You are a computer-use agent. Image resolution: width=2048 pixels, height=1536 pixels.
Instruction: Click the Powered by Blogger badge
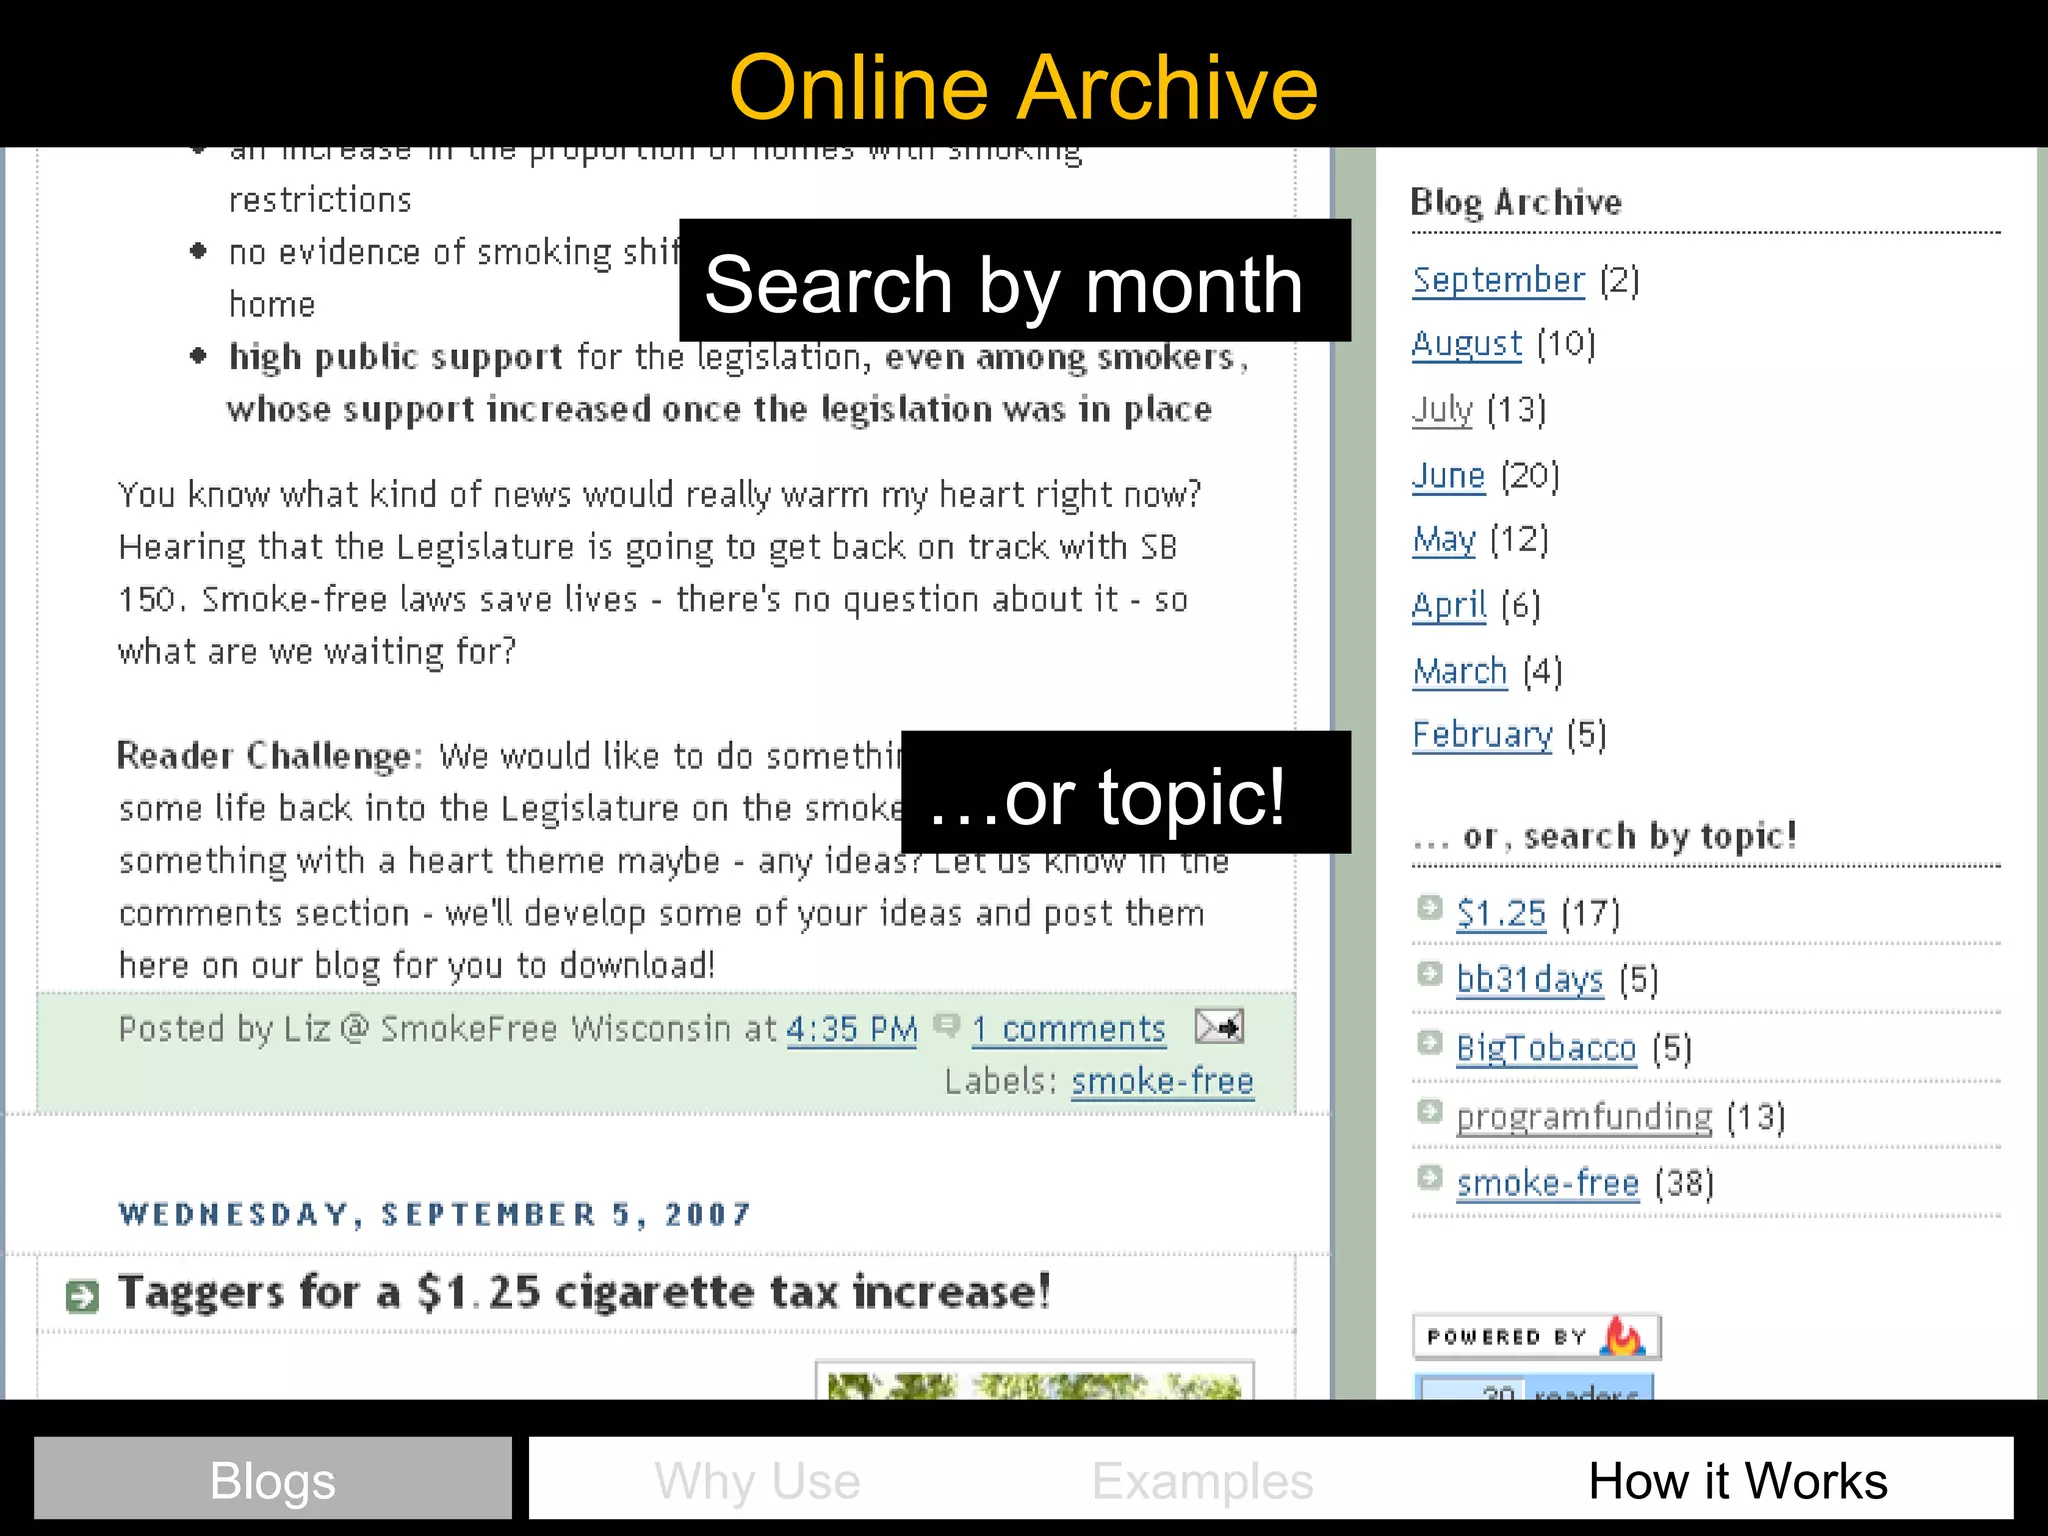pyautogui.click(x=1536, y=1337)
